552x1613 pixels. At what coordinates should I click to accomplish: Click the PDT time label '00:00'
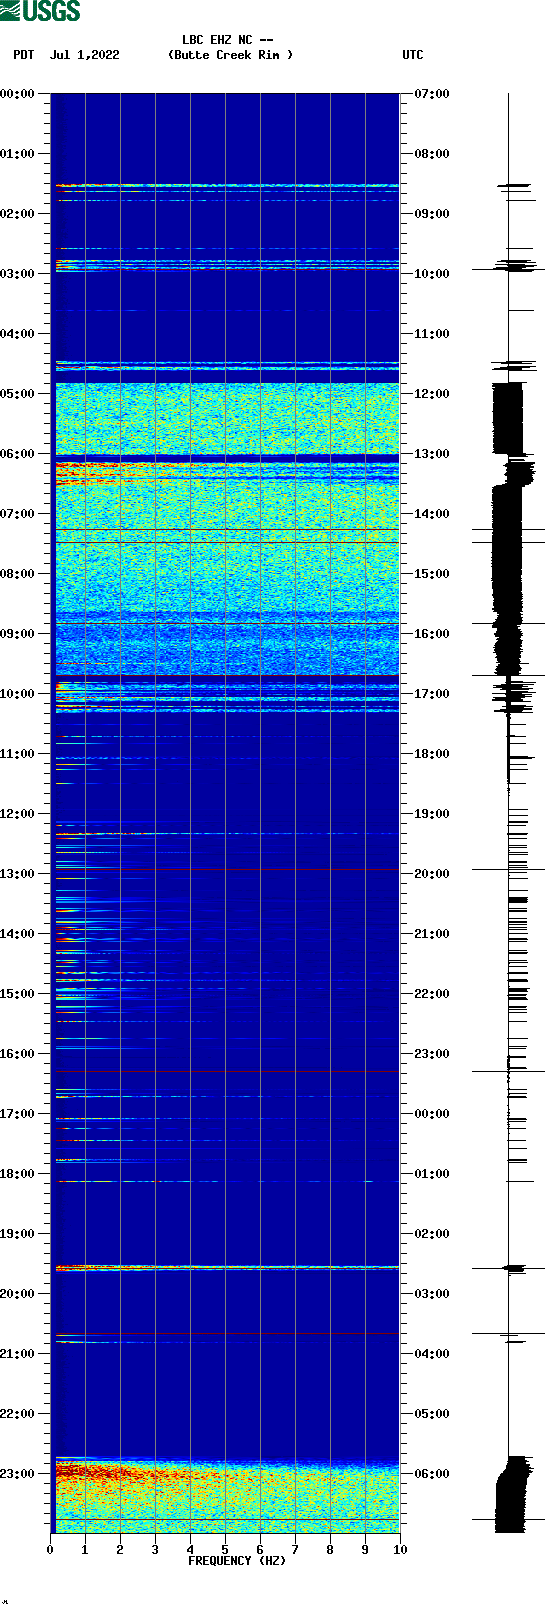(x=18, y=94)
